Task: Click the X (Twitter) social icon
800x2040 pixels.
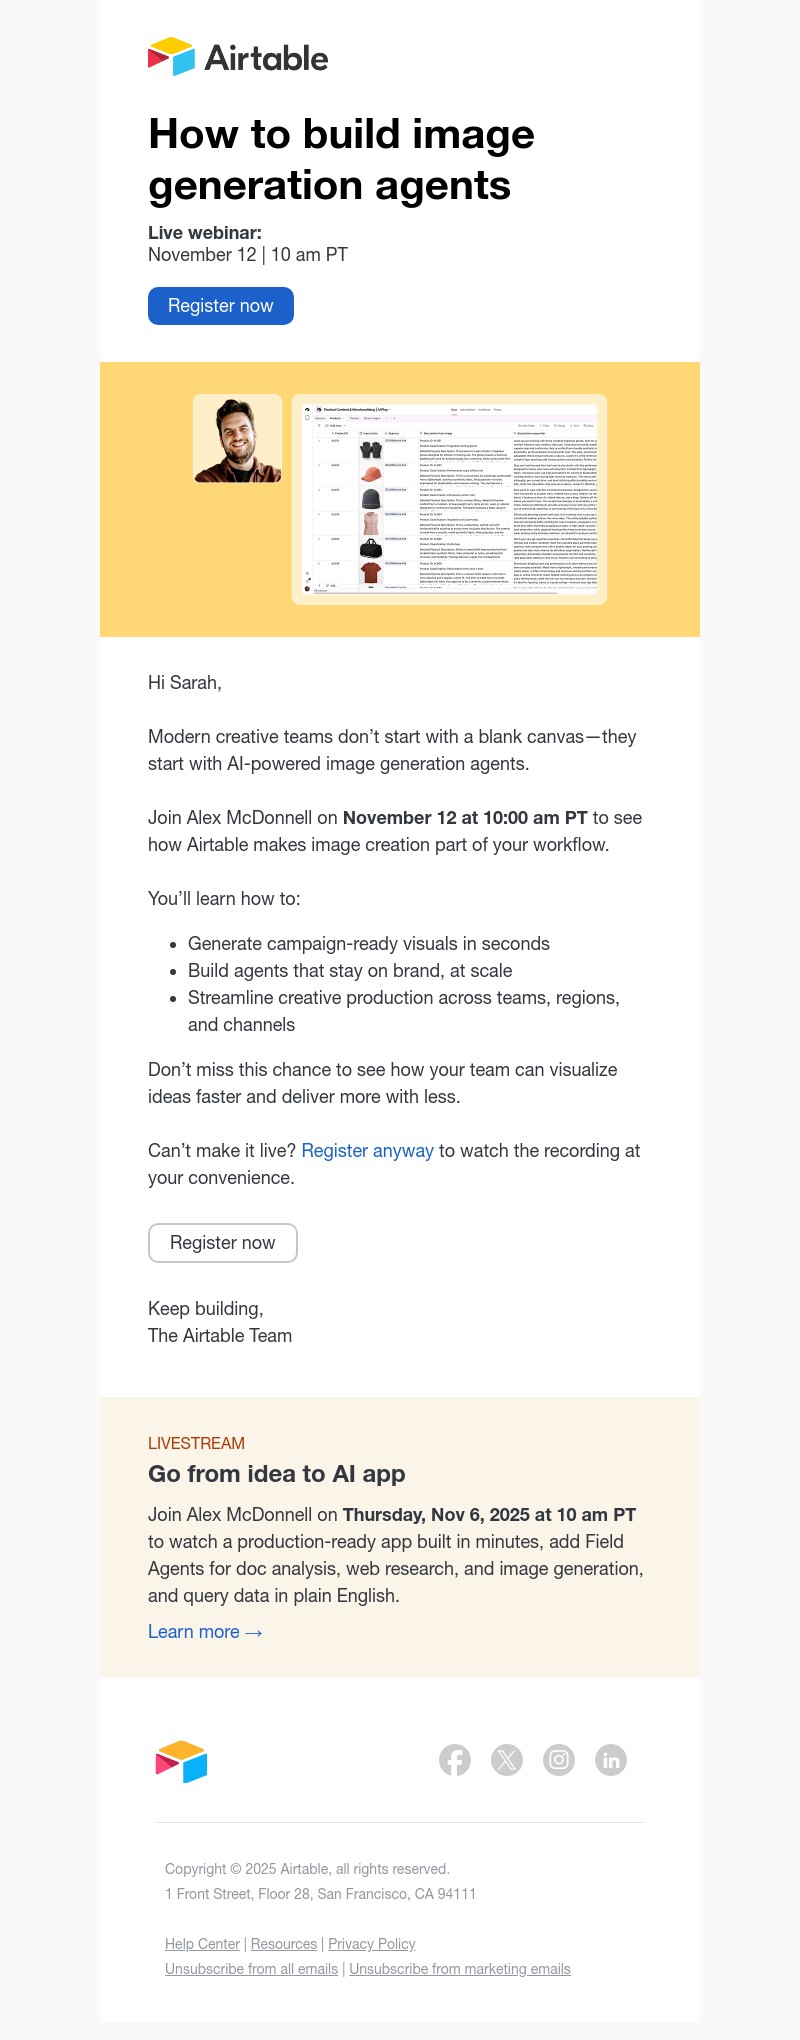Action: coord(507,1760)
